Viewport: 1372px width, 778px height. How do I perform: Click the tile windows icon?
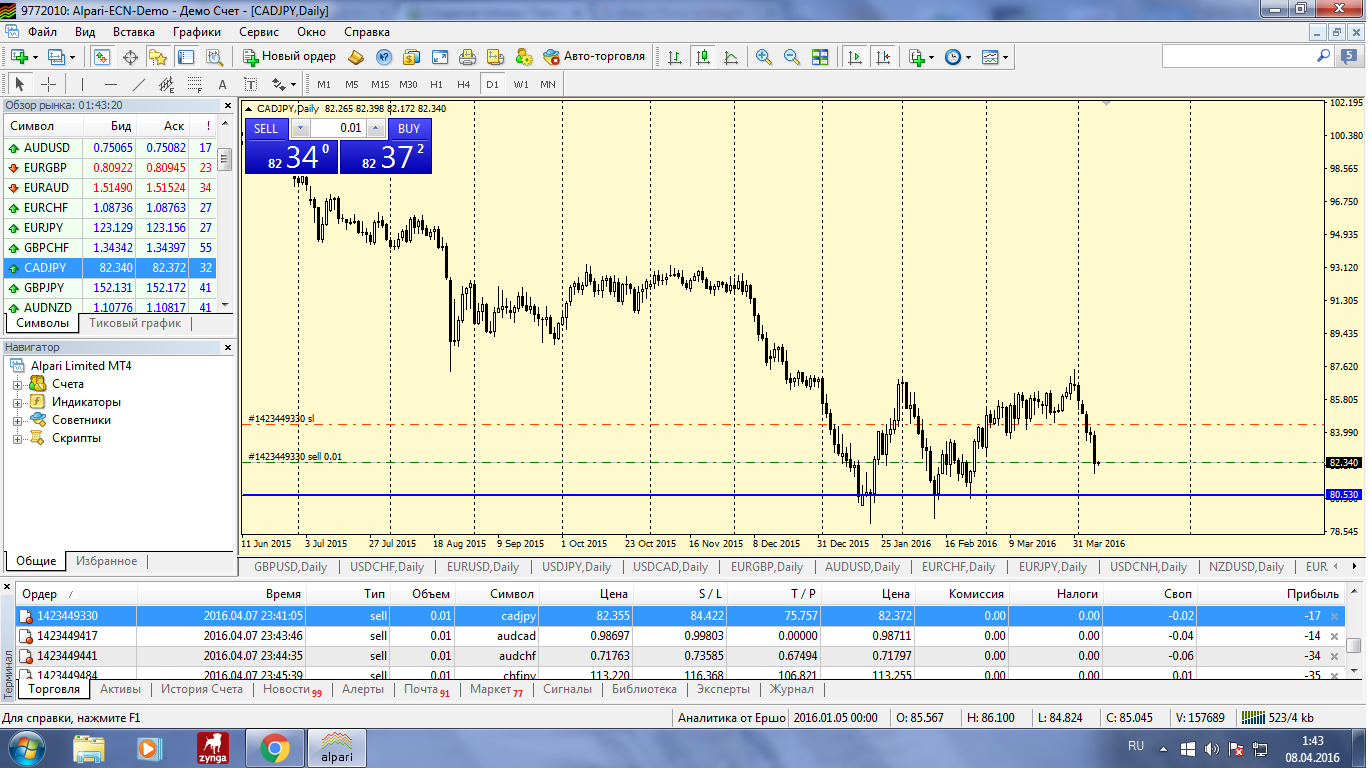[x=820, y=57]
